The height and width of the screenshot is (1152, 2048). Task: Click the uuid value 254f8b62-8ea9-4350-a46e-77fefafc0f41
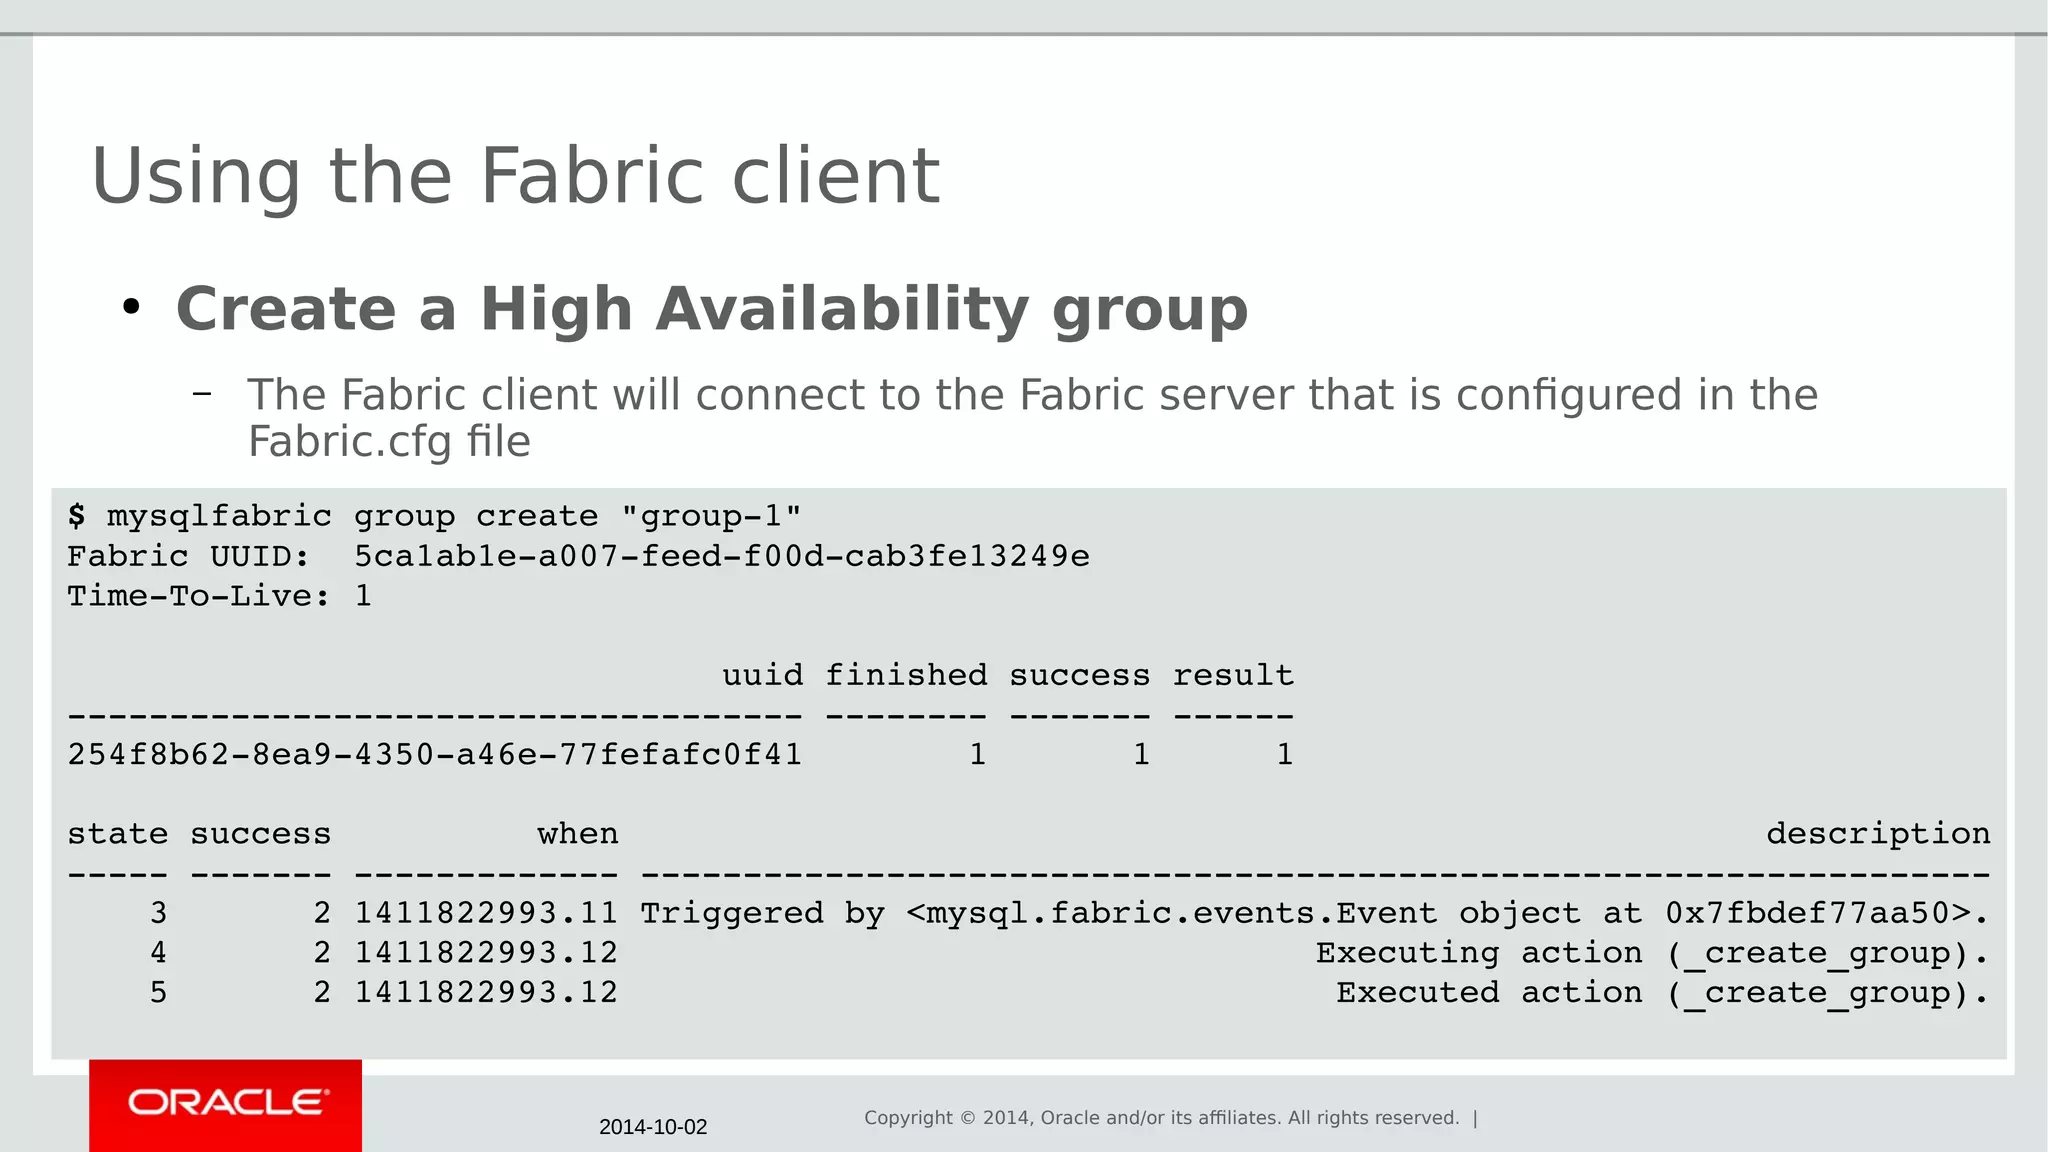tap(435, 754)
